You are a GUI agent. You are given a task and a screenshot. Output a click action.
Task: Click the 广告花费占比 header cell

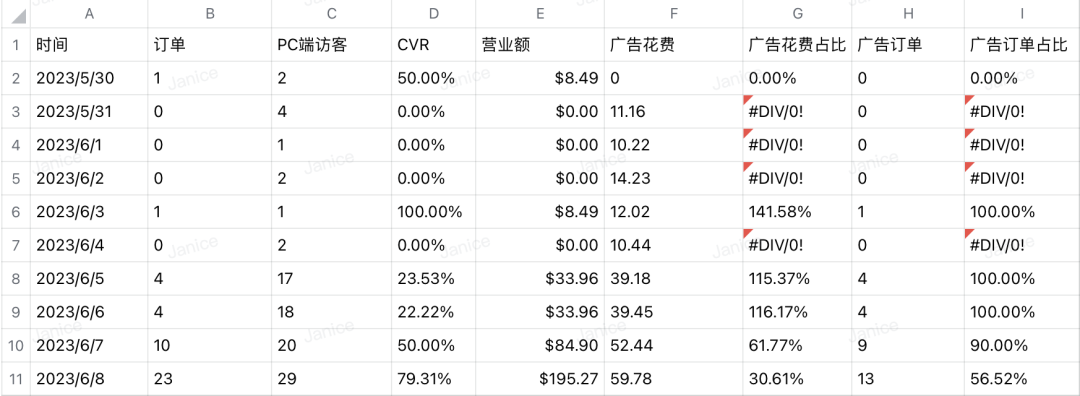click(797, 45)
